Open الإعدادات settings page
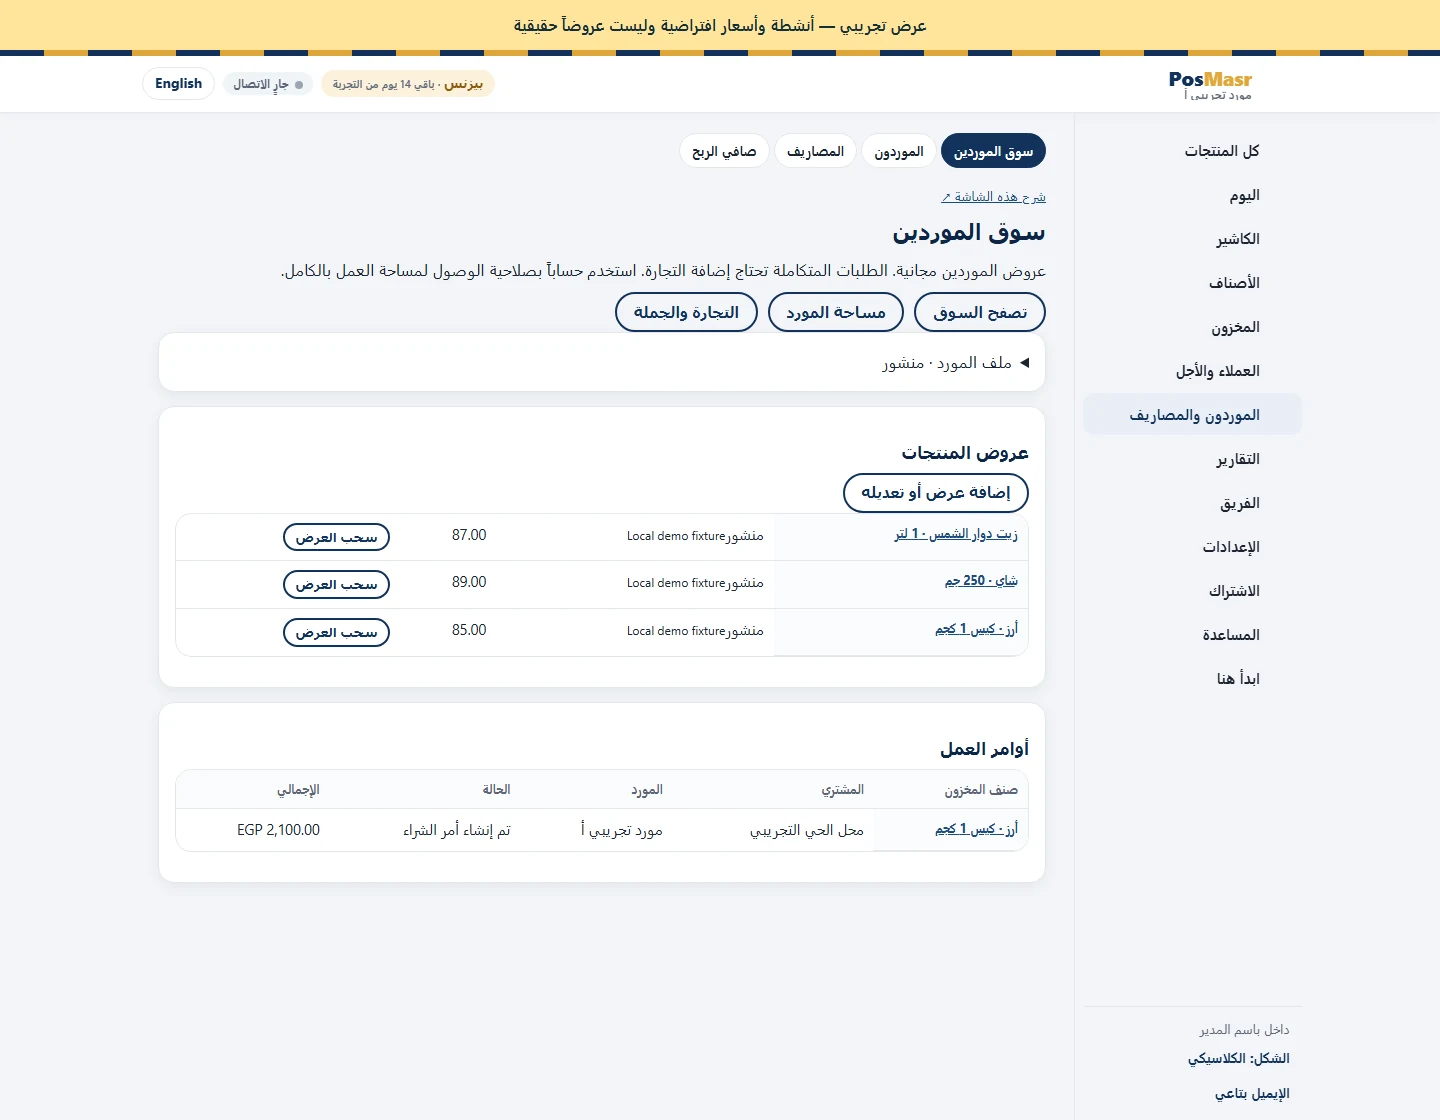Image resolution: width=1440 pixels, height=1120 pixels. pyautogui.click(x=1192, y=547)
